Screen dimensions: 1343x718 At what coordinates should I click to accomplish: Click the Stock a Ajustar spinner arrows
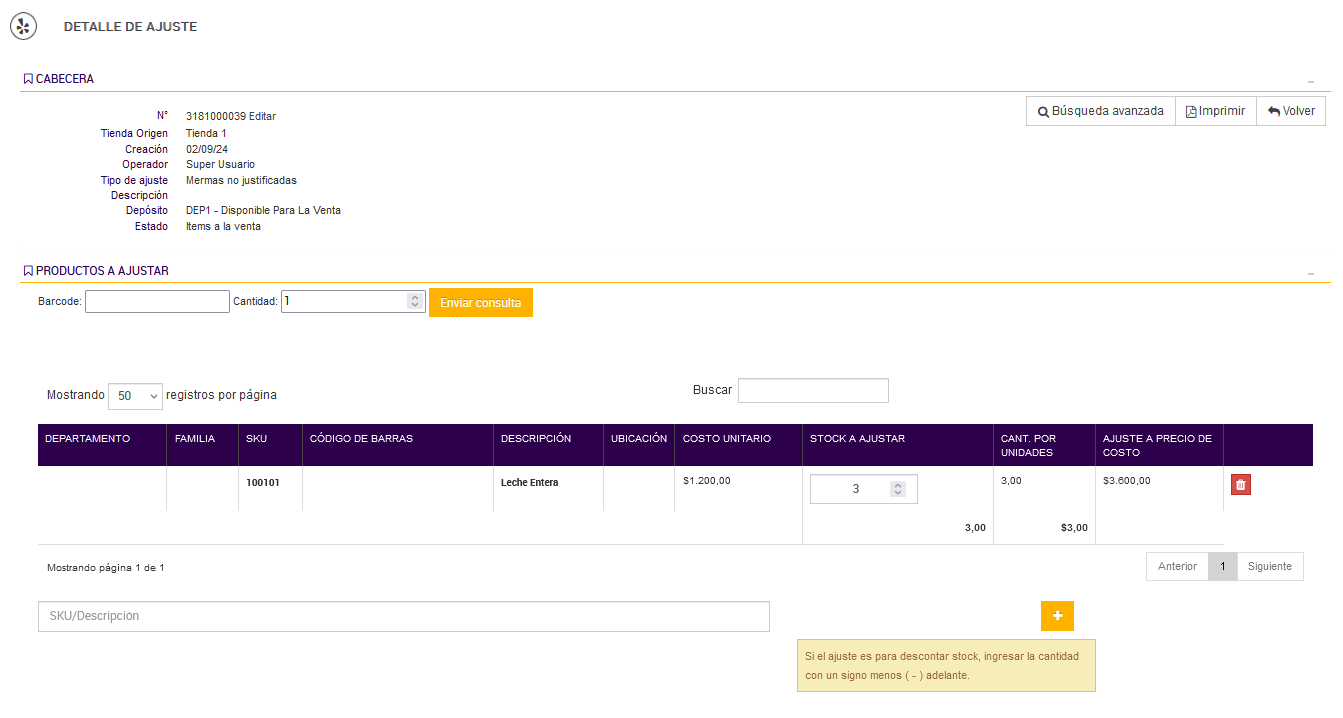pos(898,489)
